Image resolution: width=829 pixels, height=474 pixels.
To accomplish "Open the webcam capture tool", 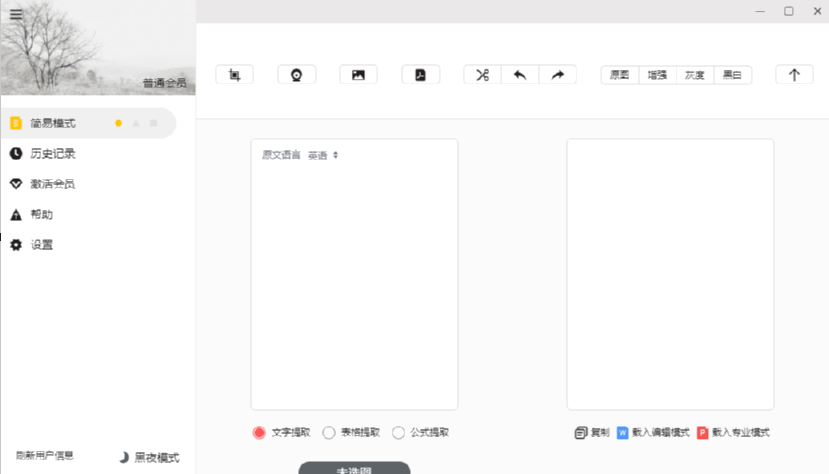I will click(x=297, y=75).
